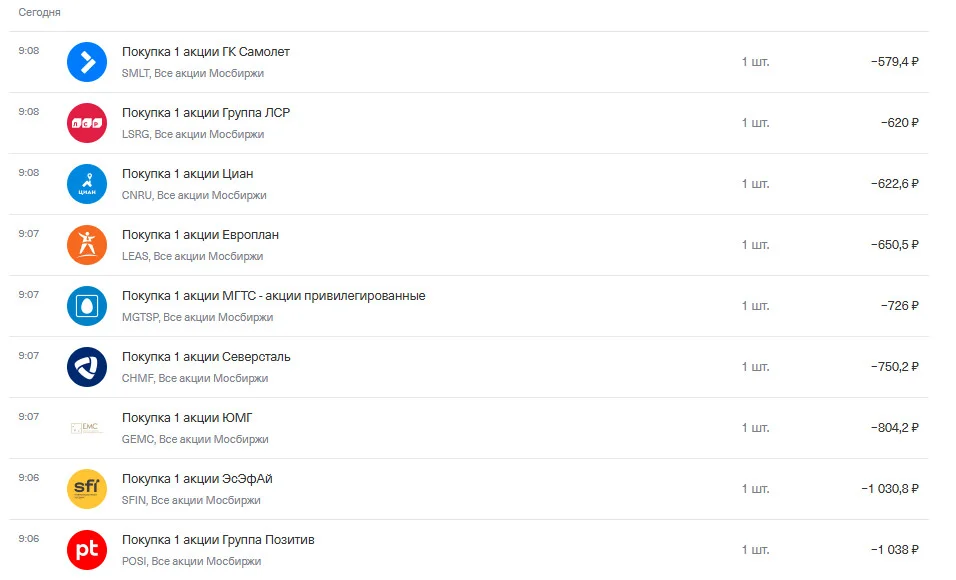Image resolution: width=956 pixels, height=580 pixels.
Task: Select the orange Европлан logo icon
Action: click(87, 245)
